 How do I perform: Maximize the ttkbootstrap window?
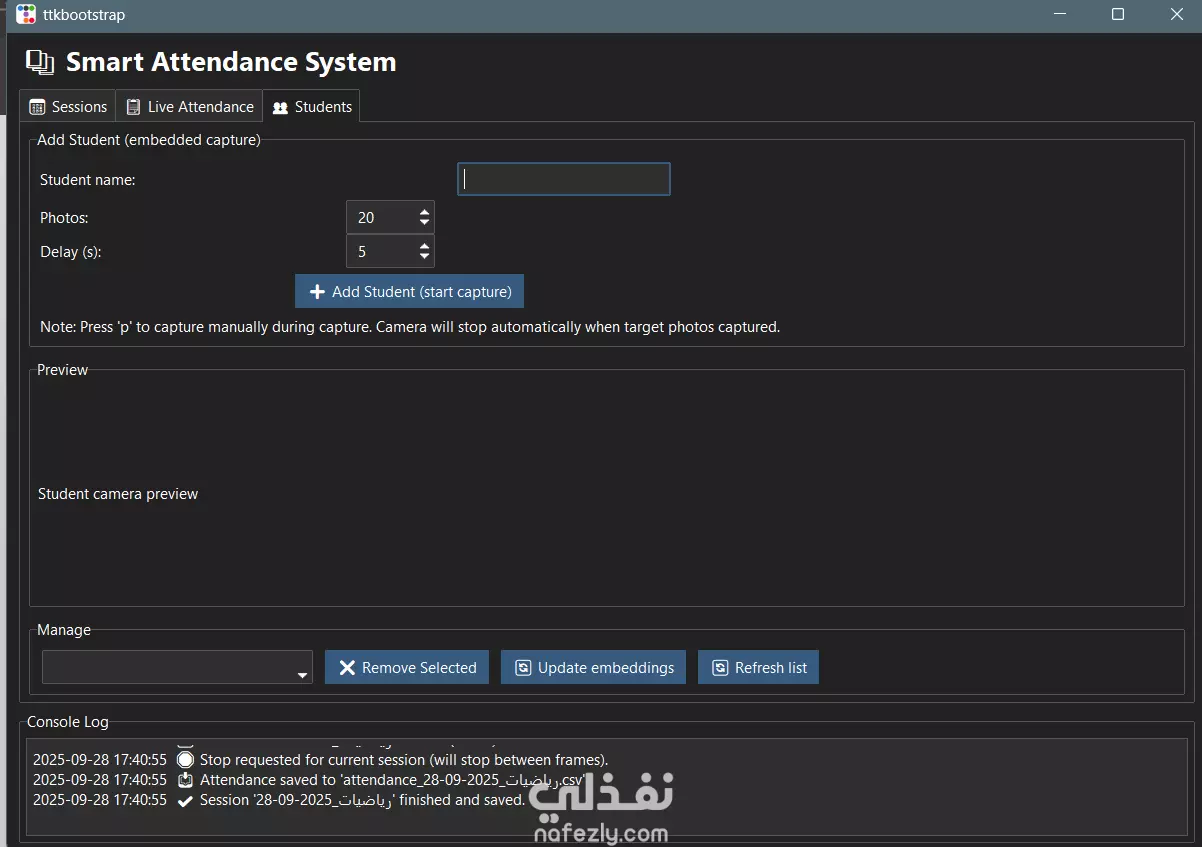(1118, 15)
